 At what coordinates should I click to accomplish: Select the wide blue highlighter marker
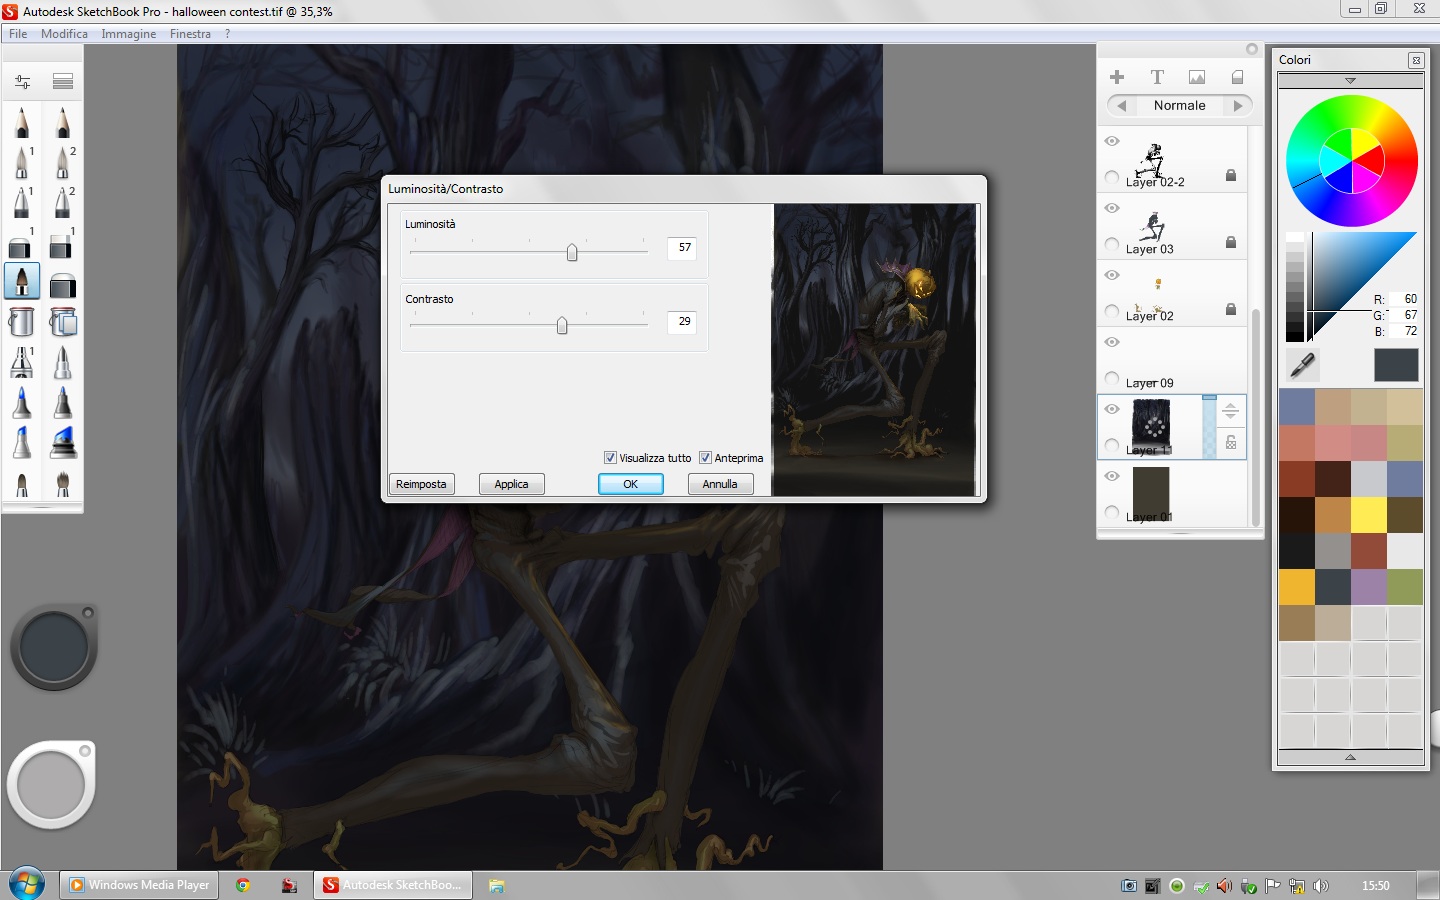[x=63, y=442]
